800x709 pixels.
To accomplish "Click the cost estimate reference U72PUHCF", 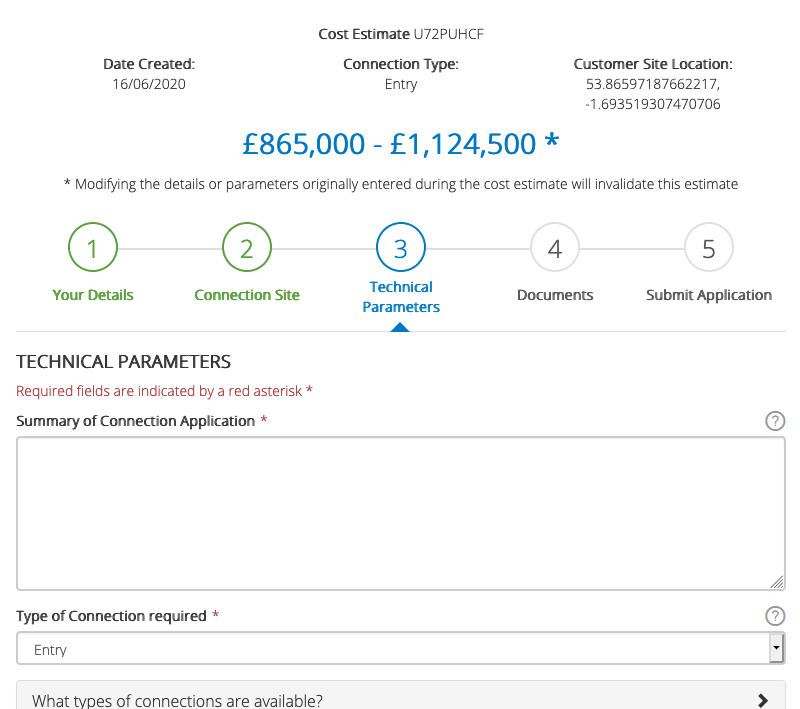I will point(449,34).
